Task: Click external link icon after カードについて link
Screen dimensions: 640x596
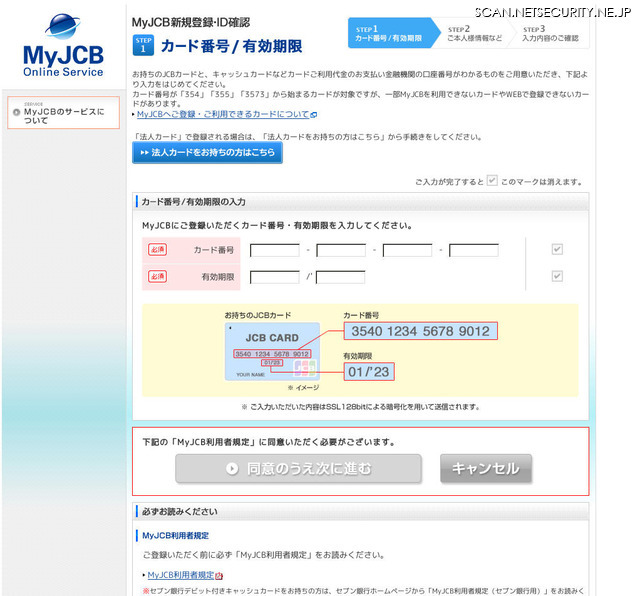Action: click(x=313, y=115)
